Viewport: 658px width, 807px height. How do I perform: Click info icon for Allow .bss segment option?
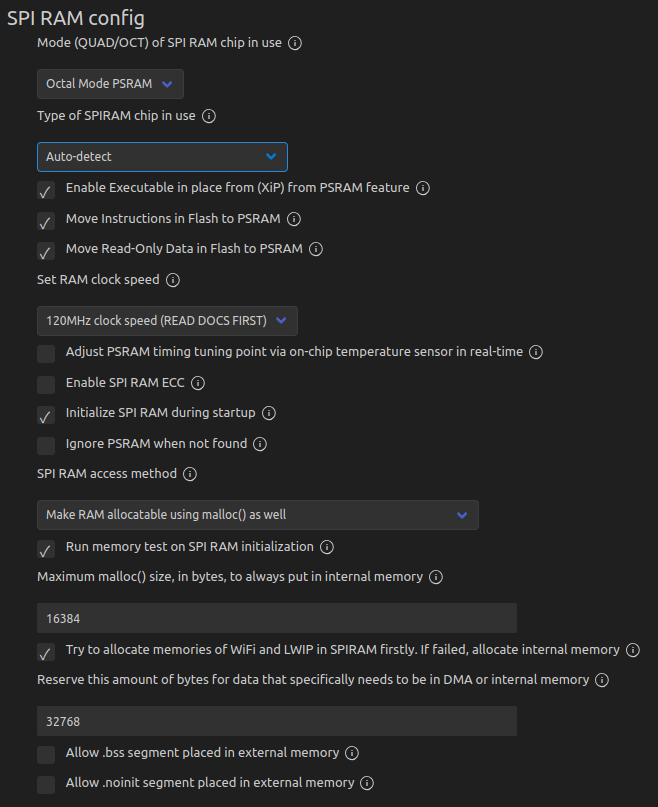352,753
